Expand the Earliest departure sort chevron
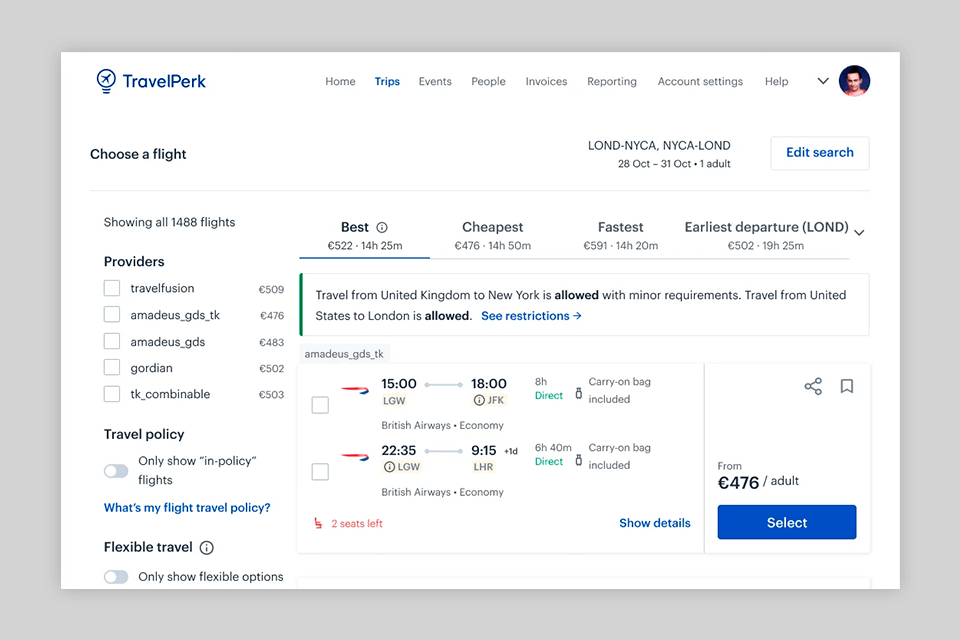The image size is (960, 640). (x=859, y=233)
